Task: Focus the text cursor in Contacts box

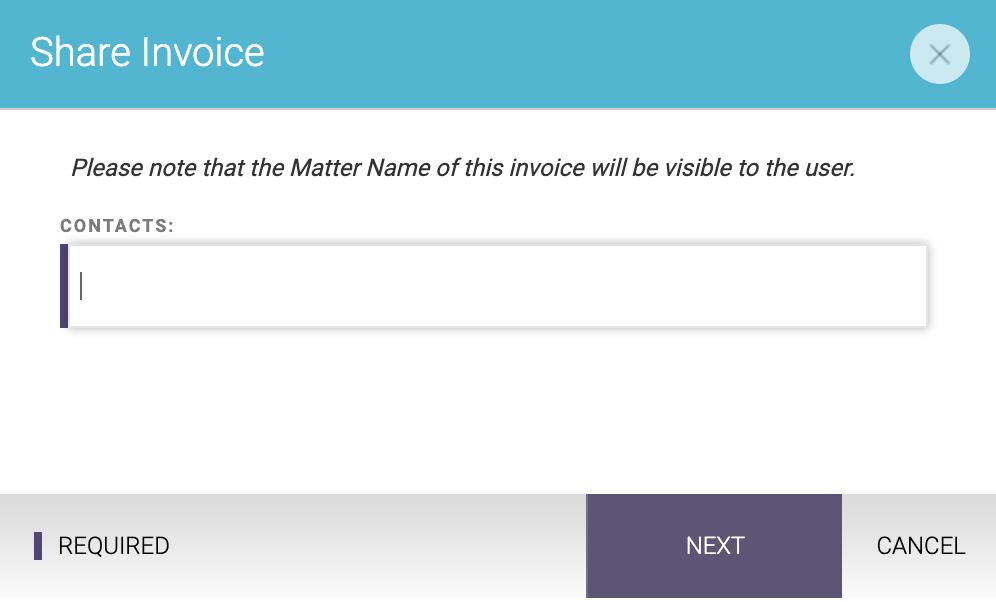Action: [81, 286]
